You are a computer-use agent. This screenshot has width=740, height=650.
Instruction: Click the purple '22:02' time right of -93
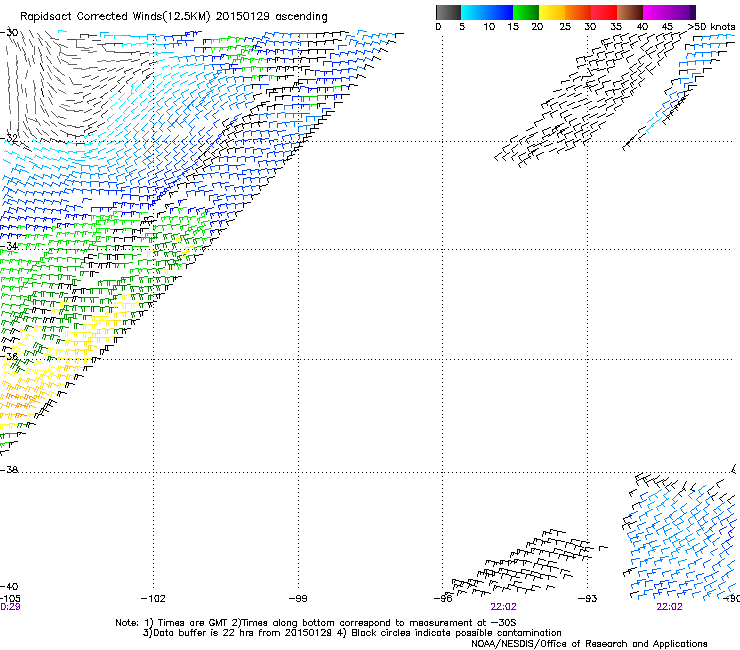click(670, 607)
